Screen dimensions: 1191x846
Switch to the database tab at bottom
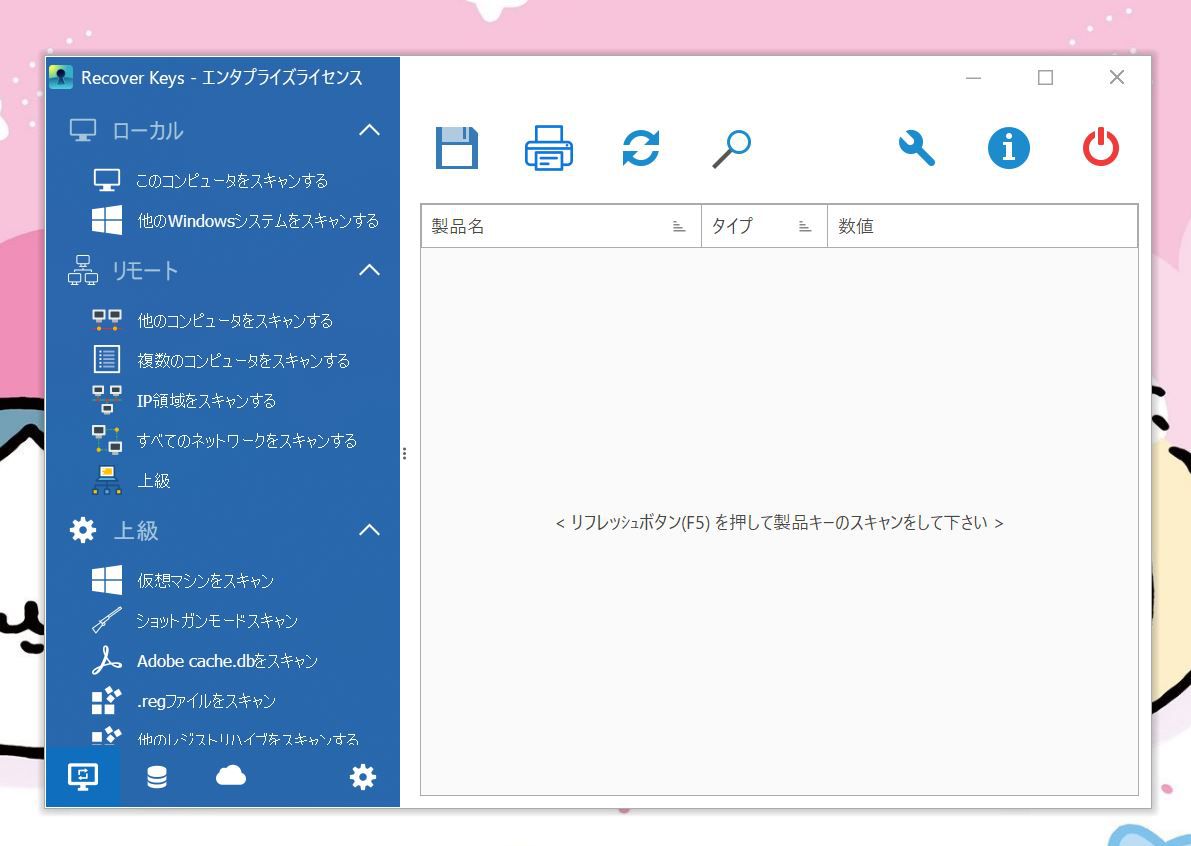(x=156, y=776)
